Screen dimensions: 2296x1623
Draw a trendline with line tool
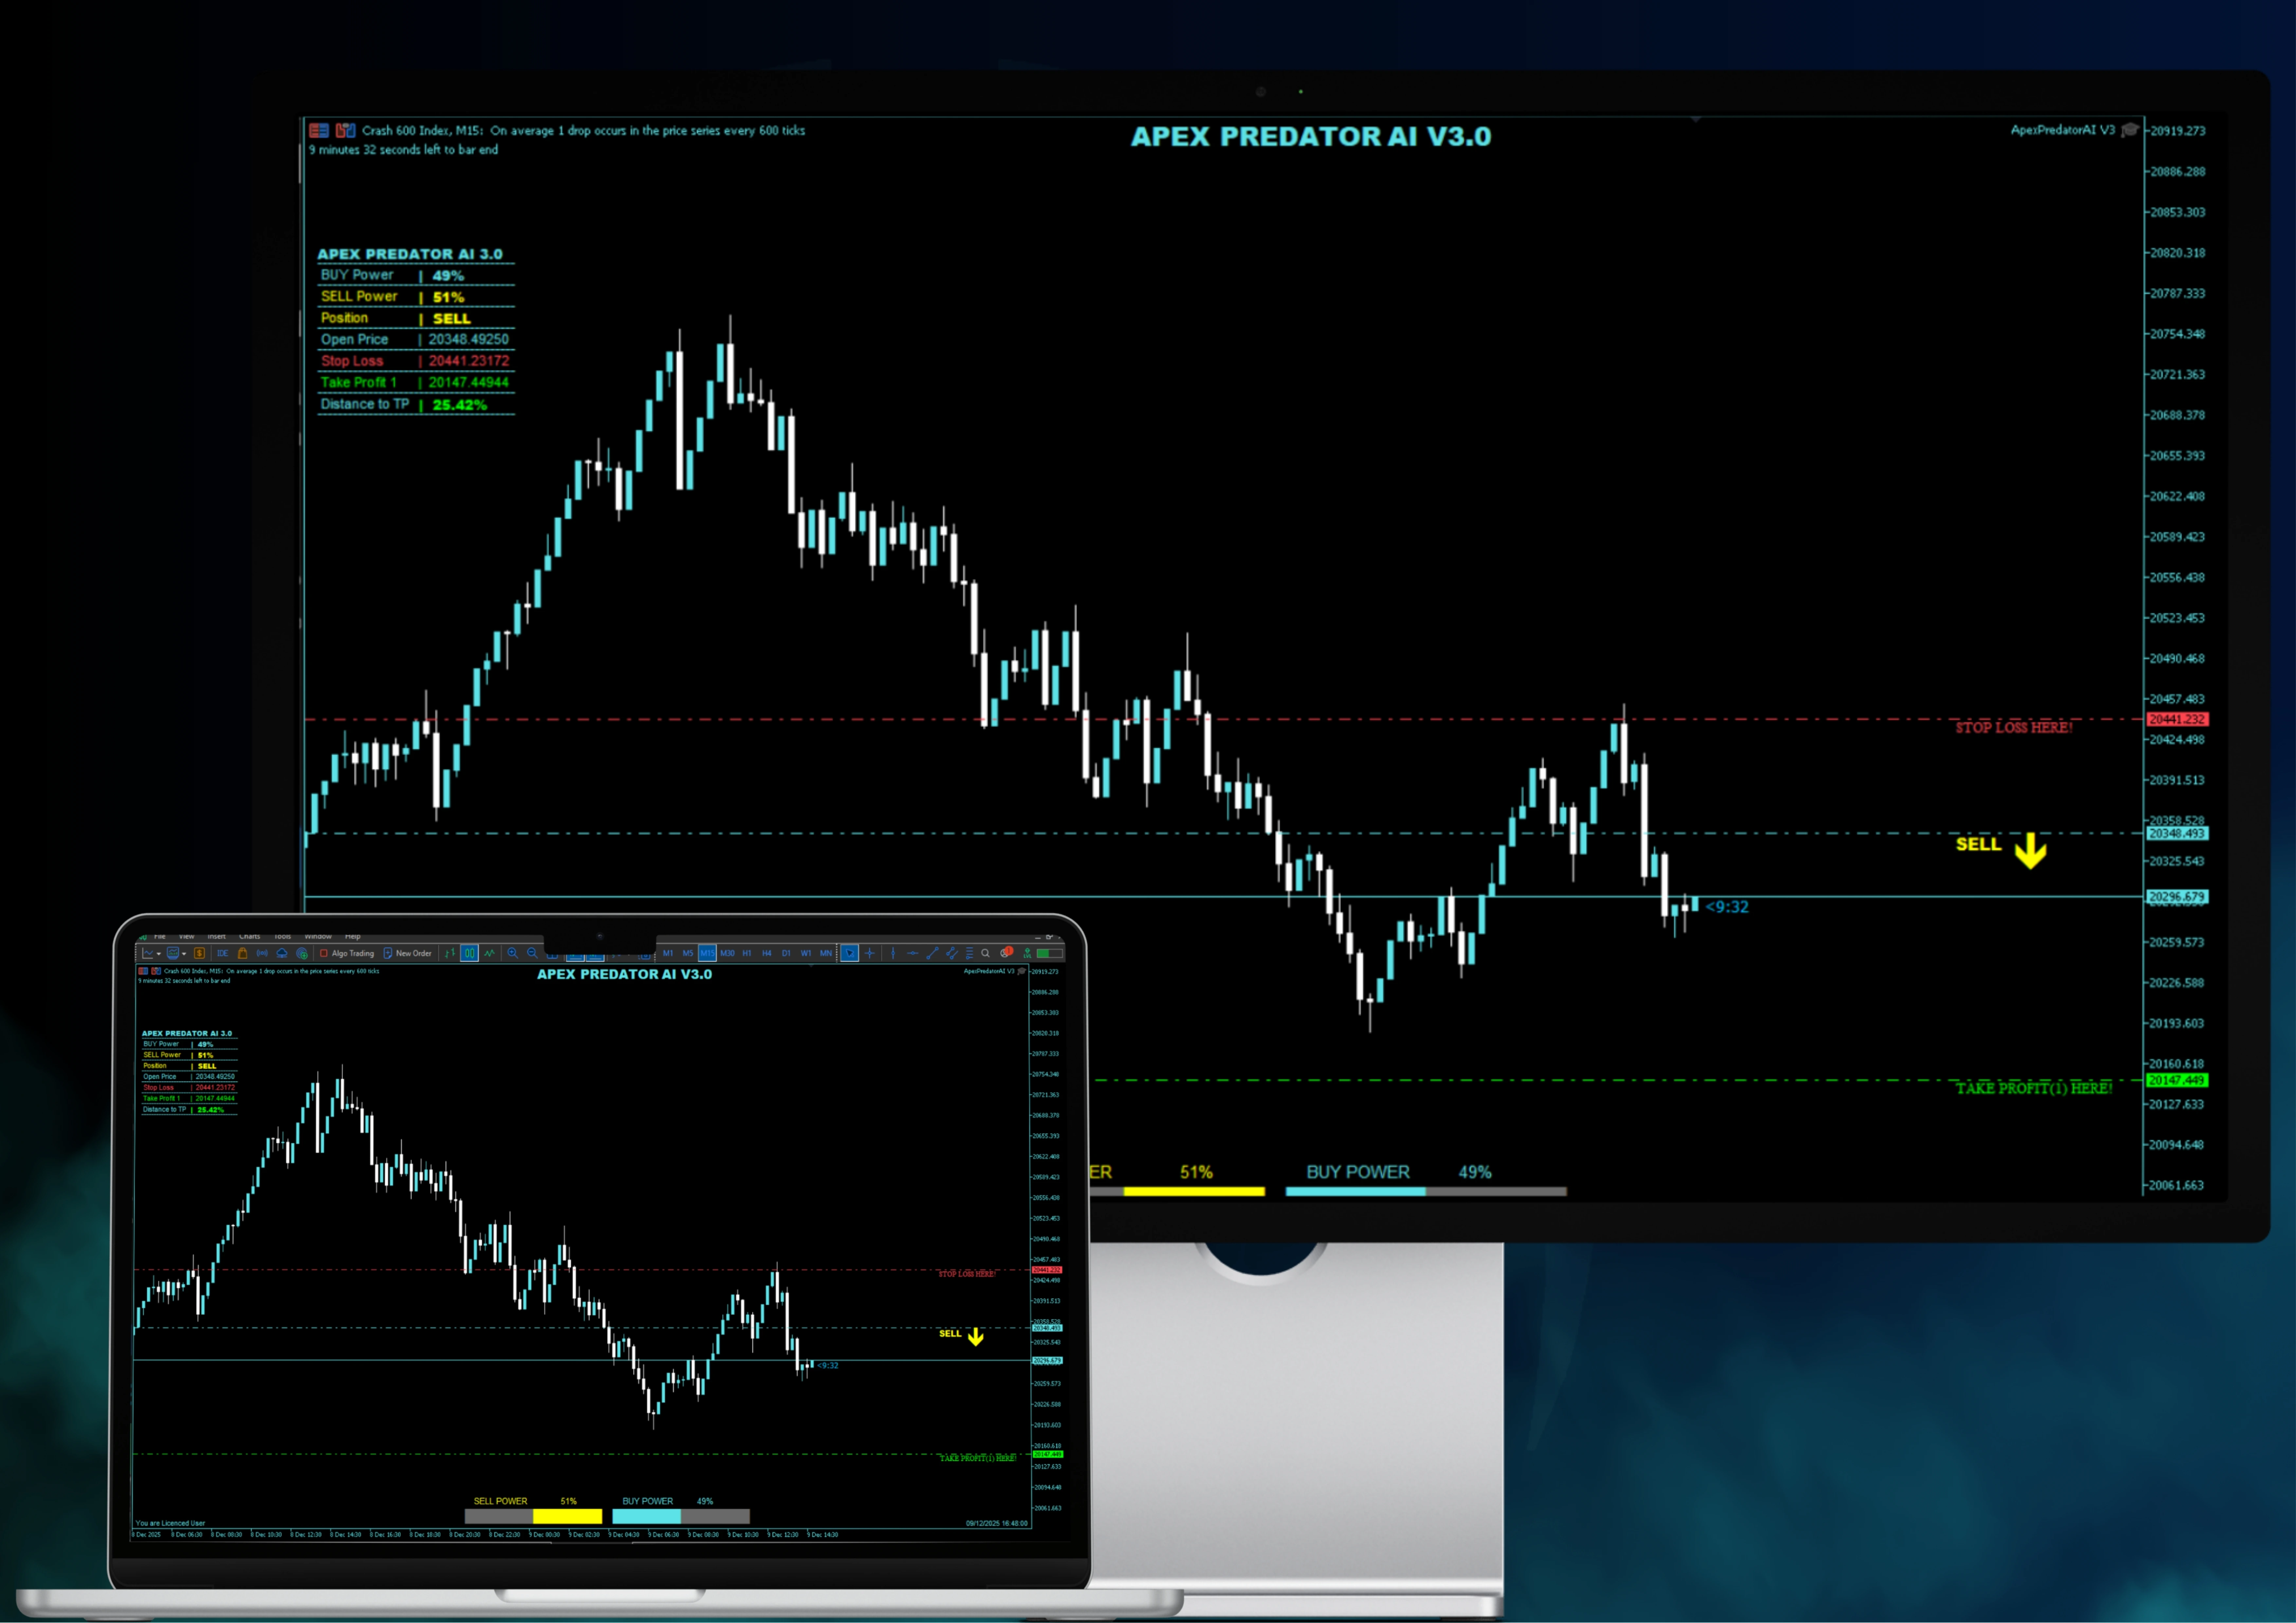tap(932, 953)
